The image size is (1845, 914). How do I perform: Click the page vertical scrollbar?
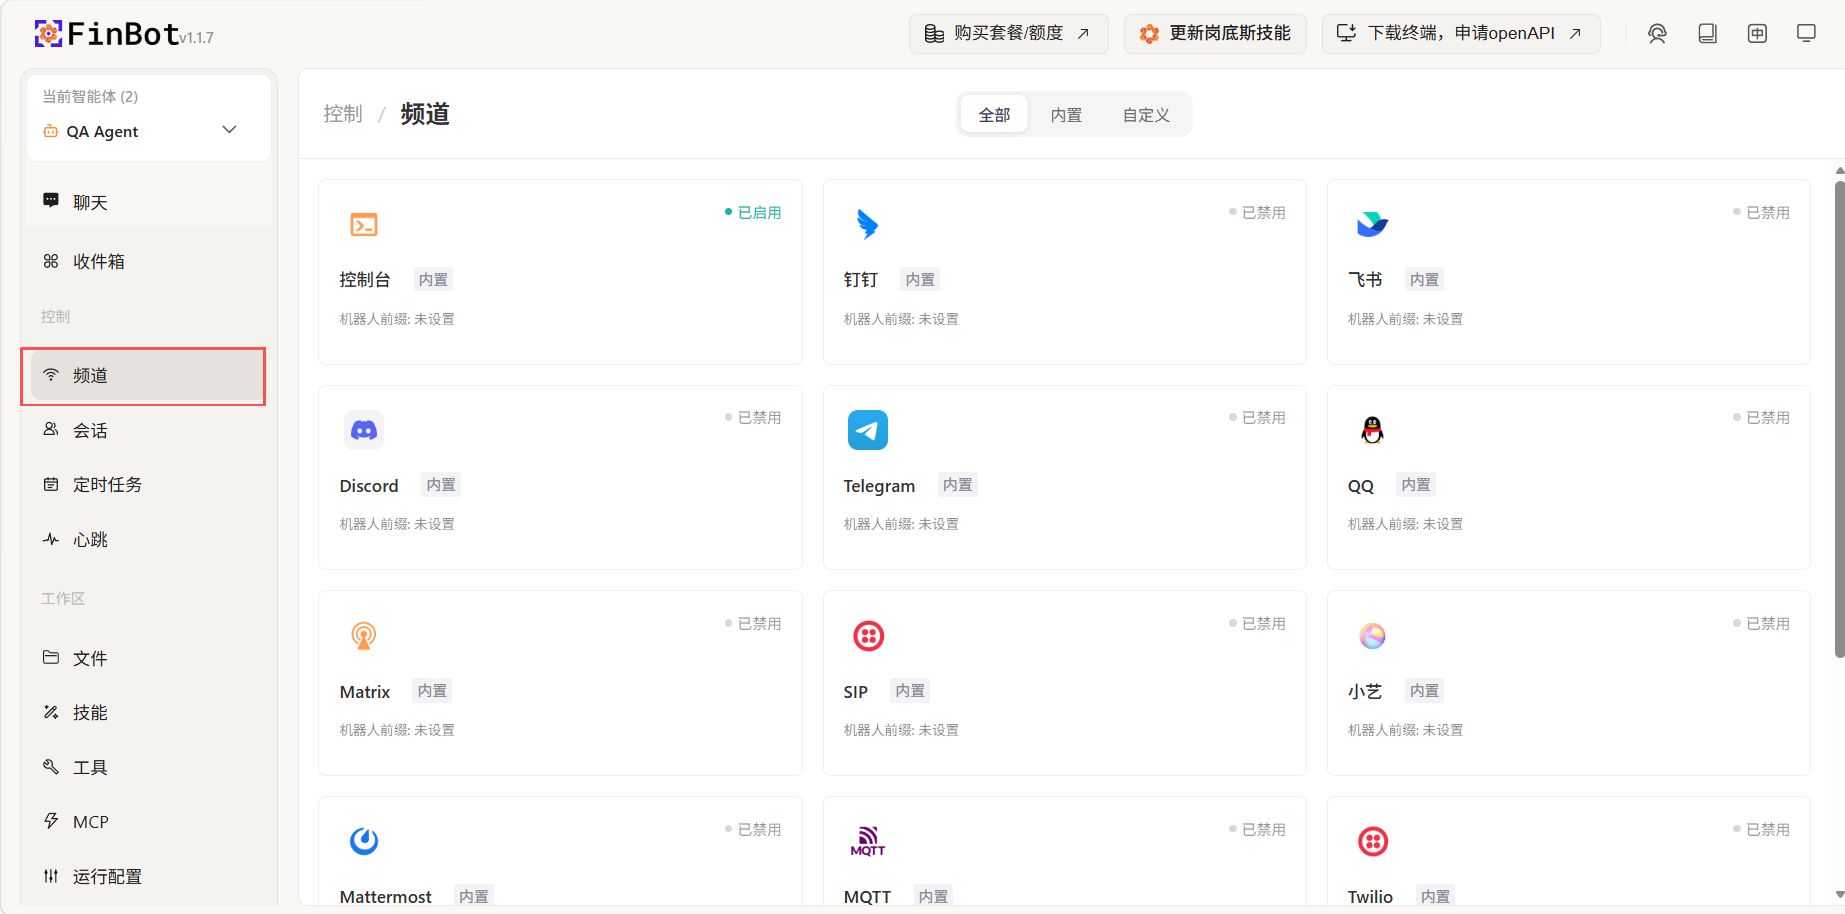(x=1839, y=418)
